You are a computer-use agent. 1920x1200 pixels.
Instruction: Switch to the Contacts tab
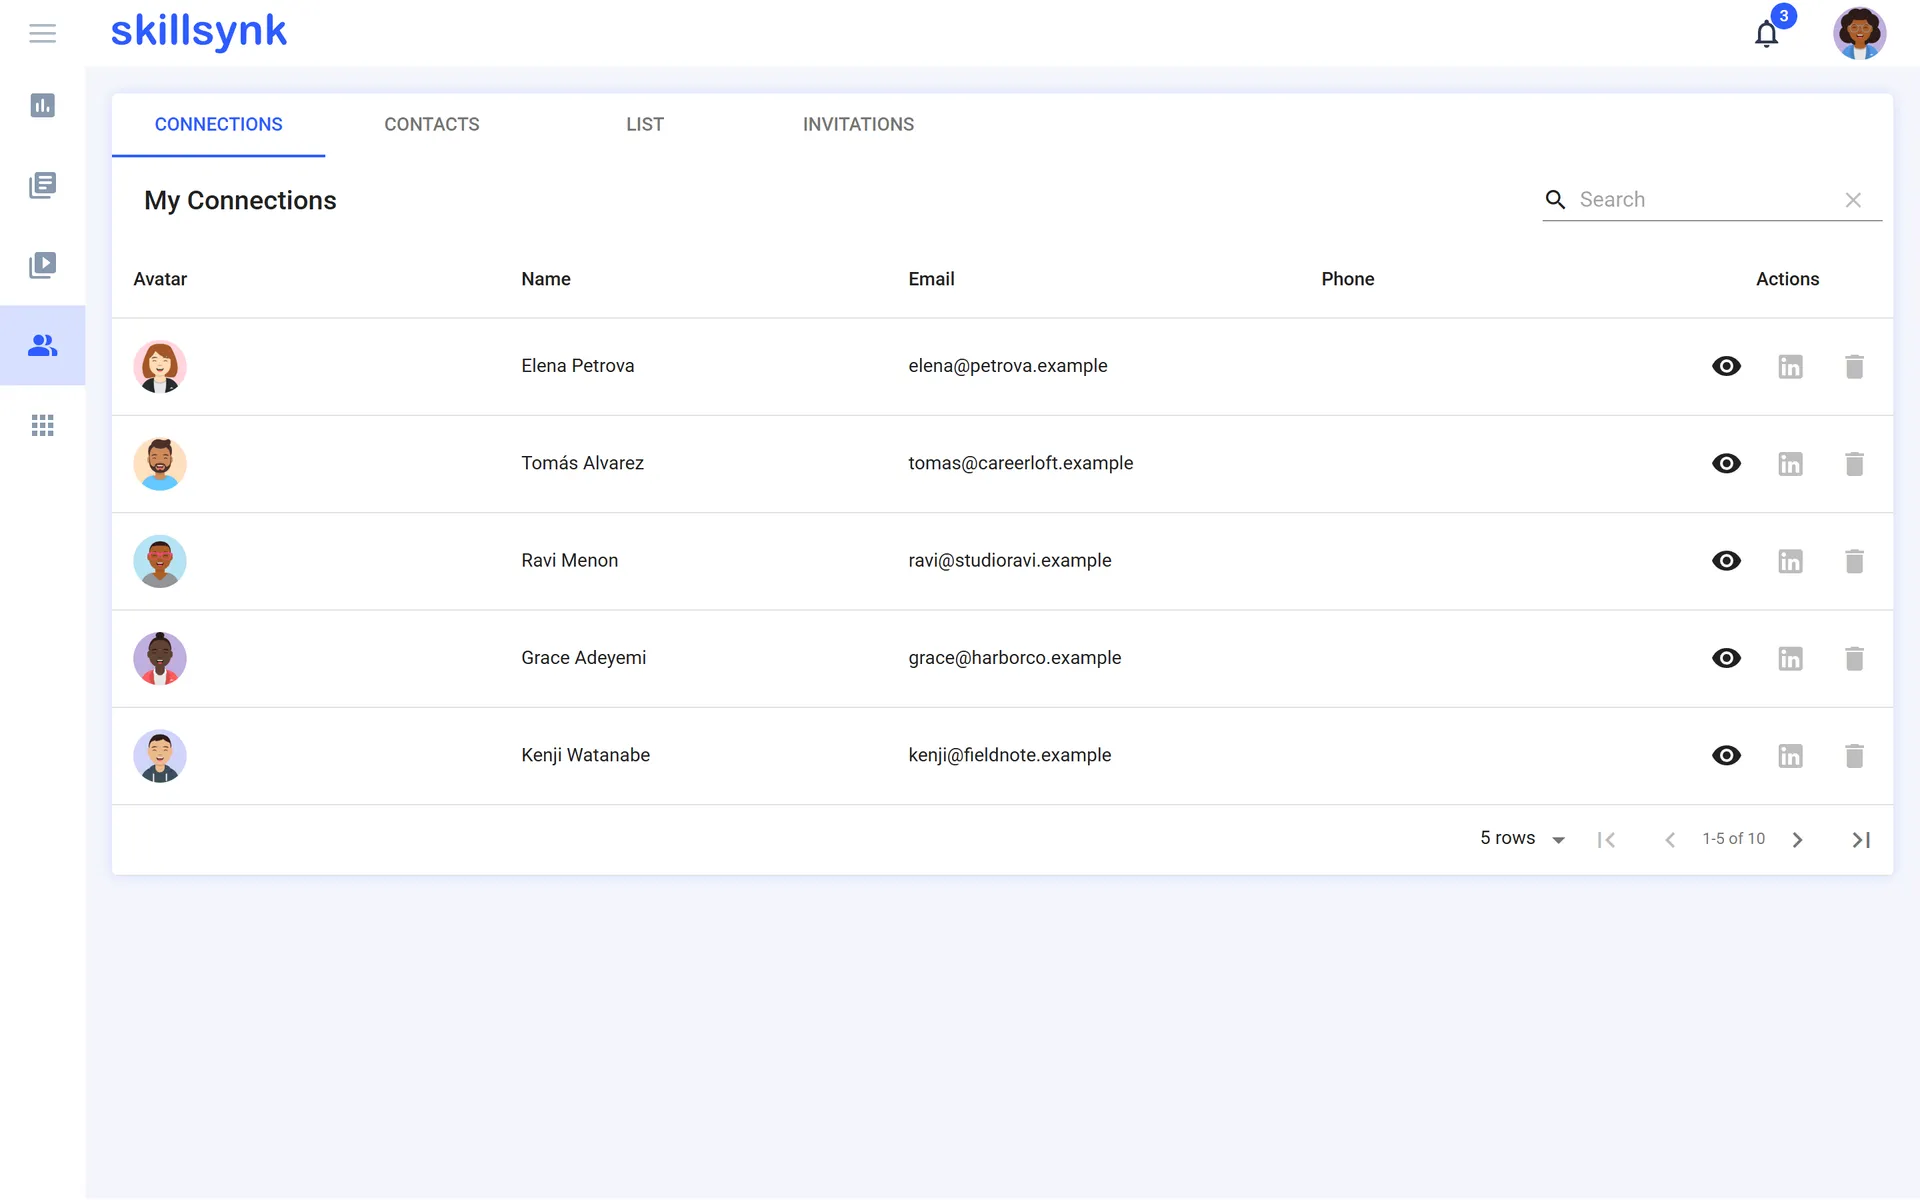[432, 125]
